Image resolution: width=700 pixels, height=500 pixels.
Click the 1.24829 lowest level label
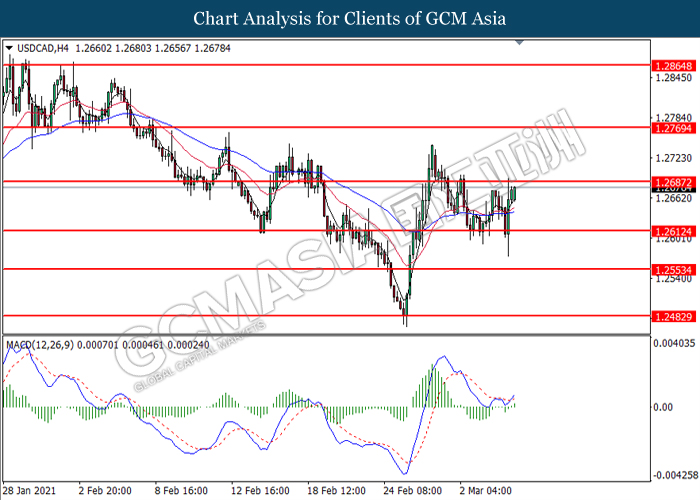pyautogui.click(x=671, y=315)
